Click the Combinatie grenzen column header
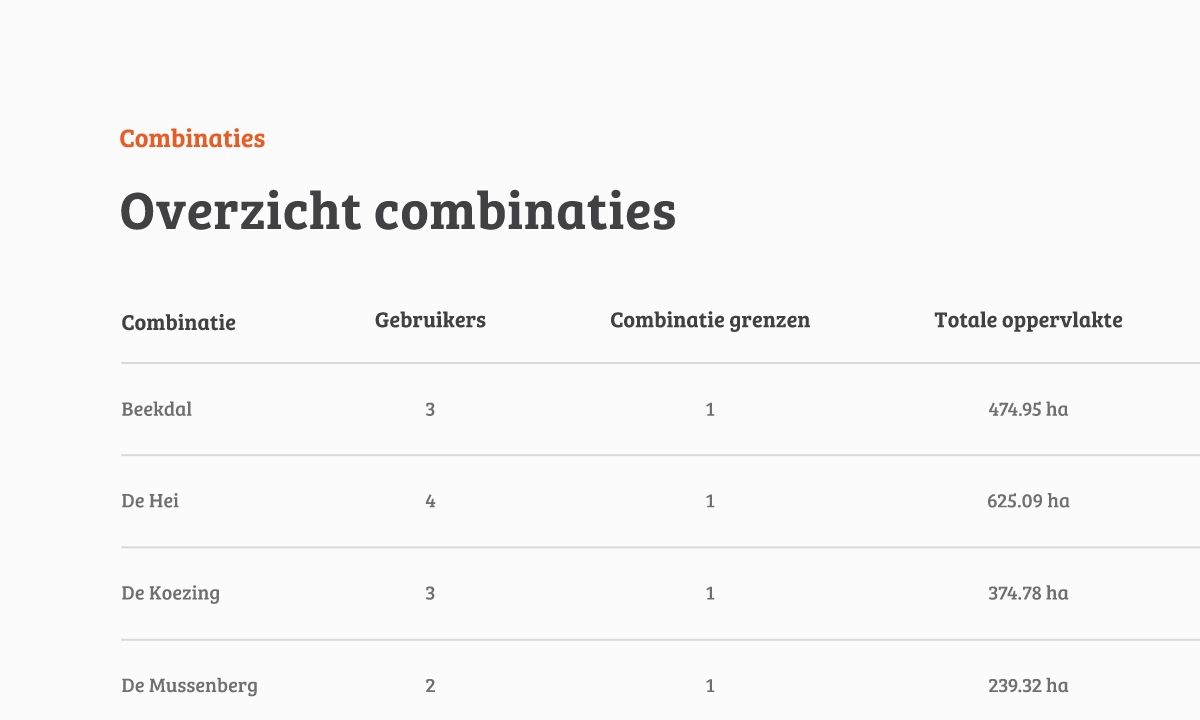The width and height of the screenshot is (1200, 720). 710,320
